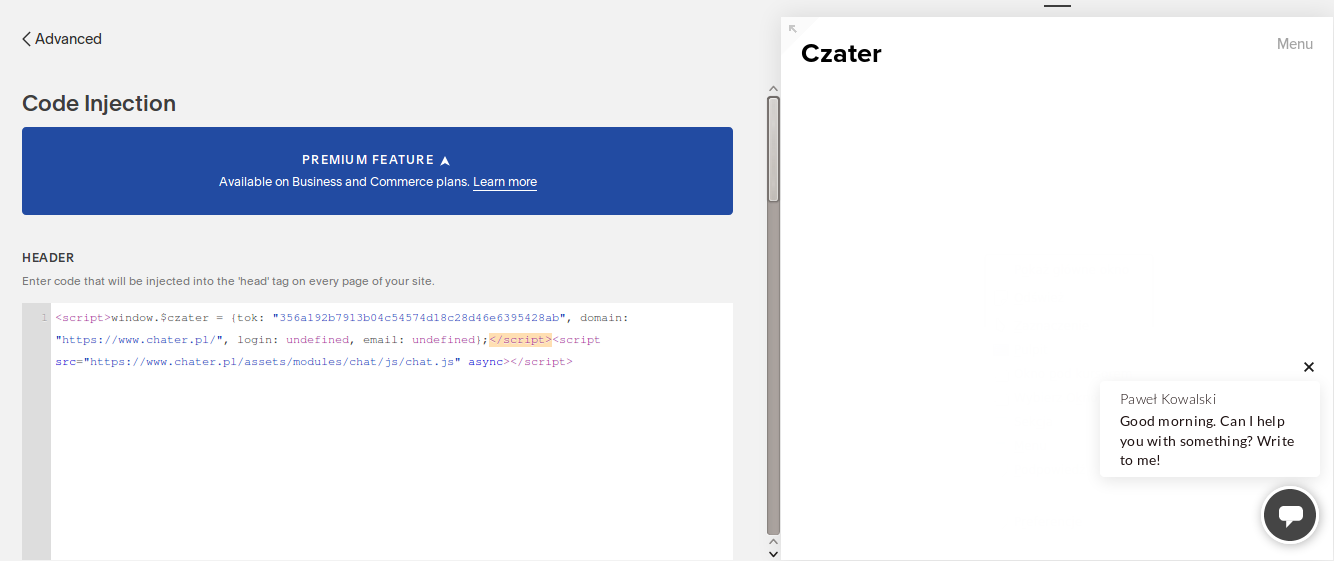
Task: Click the highlighted closing script tag
Action: [x=520, y=340]
